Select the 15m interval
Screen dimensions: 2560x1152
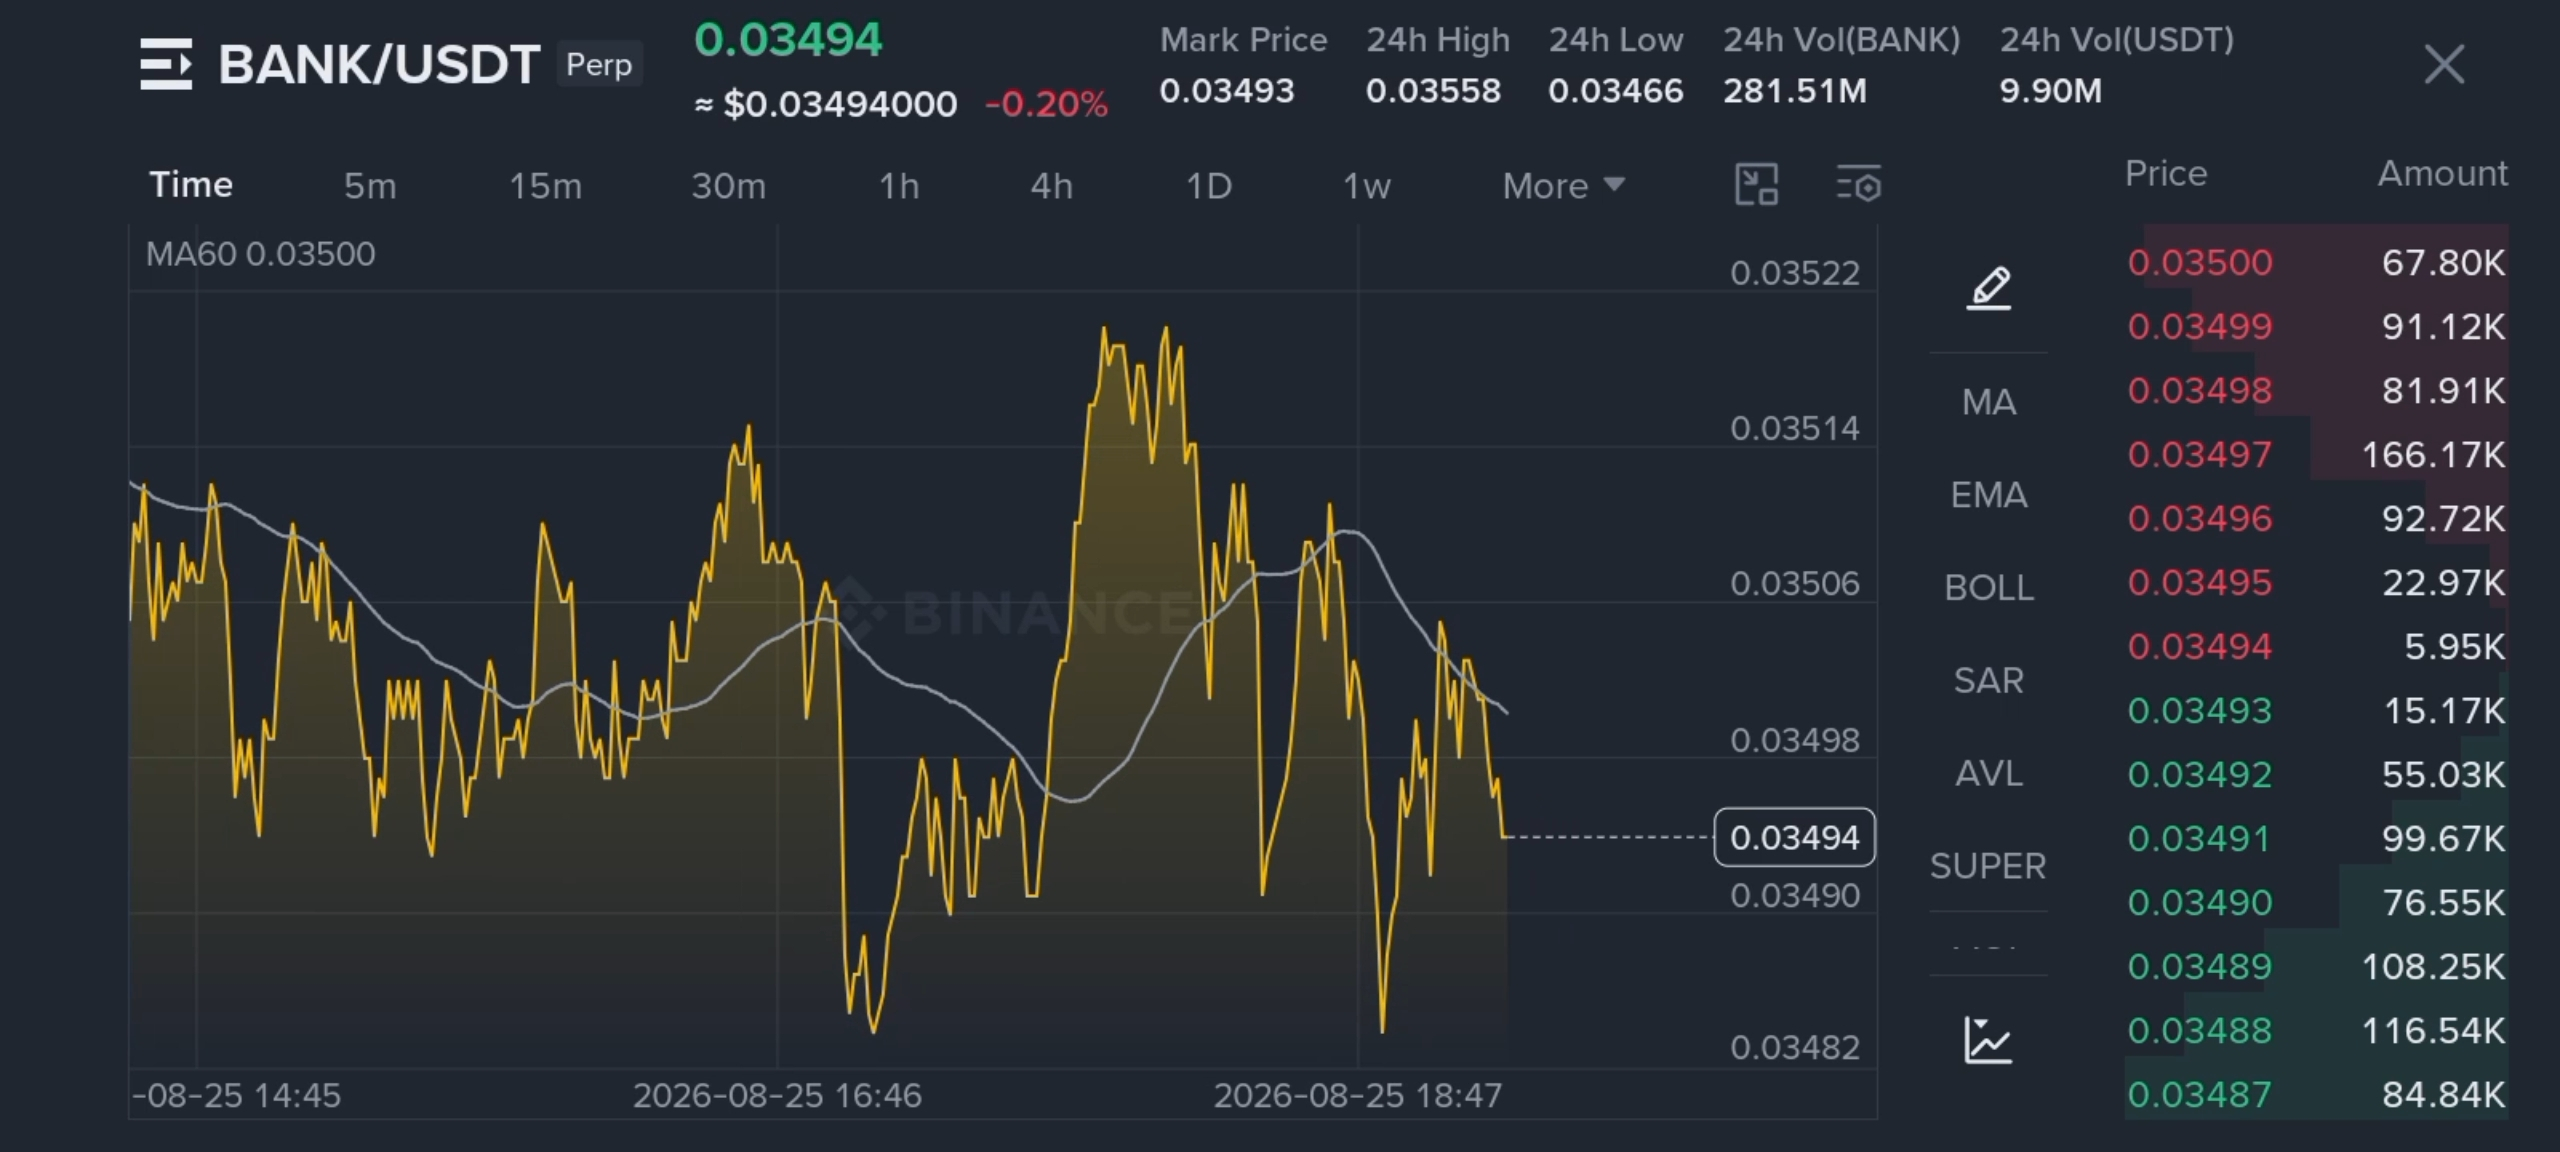click(x=545, y=186)
